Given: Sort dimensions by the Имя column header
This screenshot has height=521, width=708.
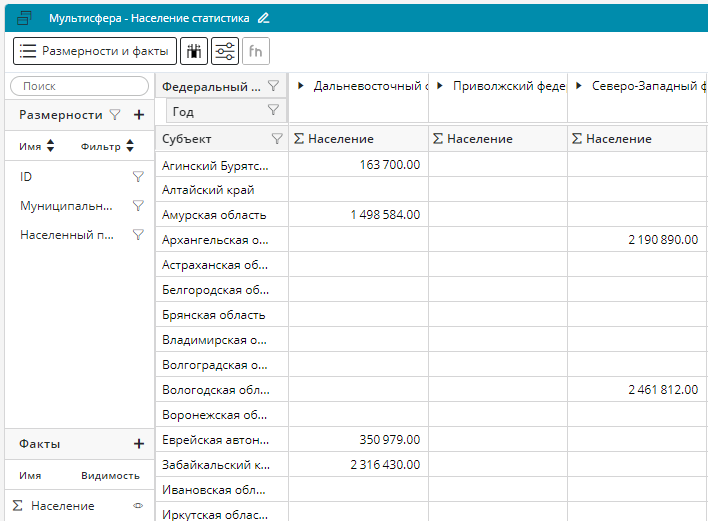Looking at the screenshot, I should (36, 147).
